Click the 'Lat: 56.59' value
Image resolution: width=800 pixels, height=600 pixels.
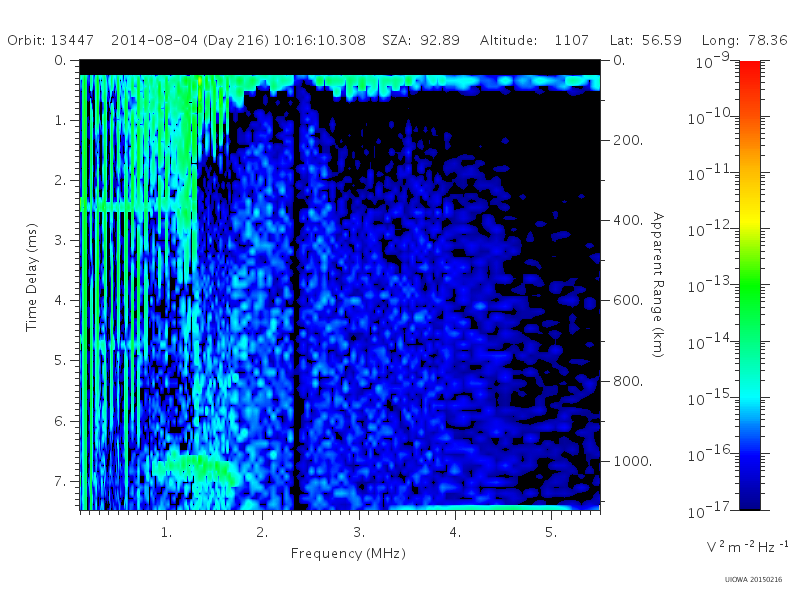tap(645, 40)
